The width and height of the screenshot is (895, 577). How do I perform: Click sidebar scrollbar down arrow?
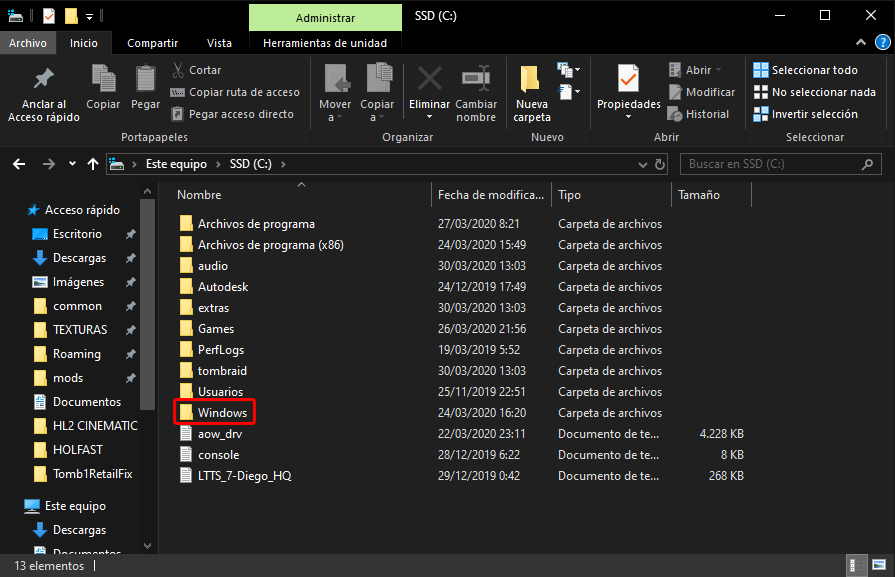click(x=147, y=546)
